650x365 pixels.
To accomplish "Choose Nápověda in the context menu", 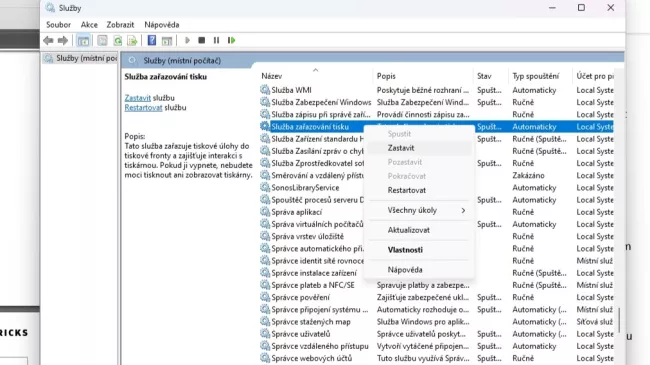I will point(420,270).
